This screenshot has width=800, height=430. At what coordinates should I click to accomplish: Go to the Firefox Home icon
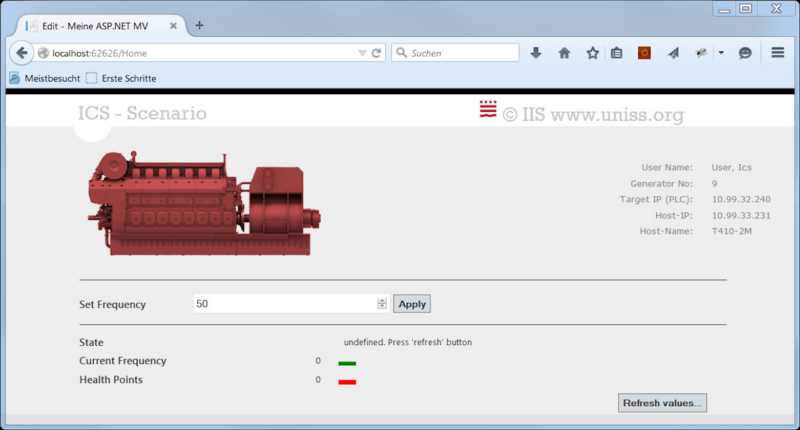tap(564, 53)
